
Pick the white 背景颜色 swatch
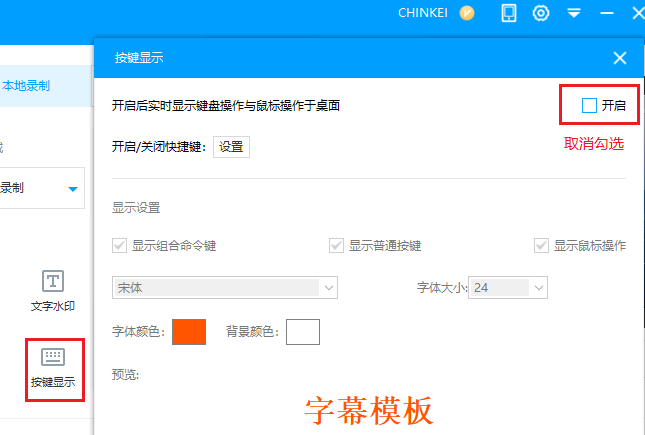pos(302,331)
